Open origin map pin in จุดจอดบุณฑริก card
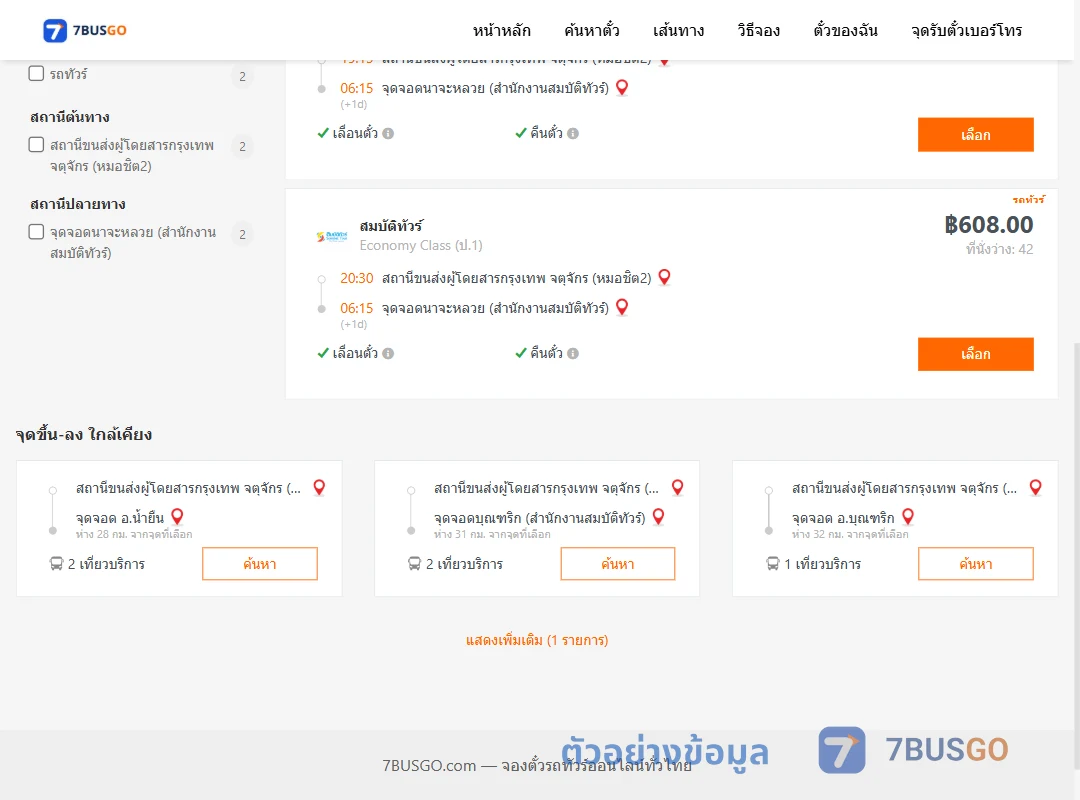This screenshot has height=800, width=1080. tap(678, 488)
